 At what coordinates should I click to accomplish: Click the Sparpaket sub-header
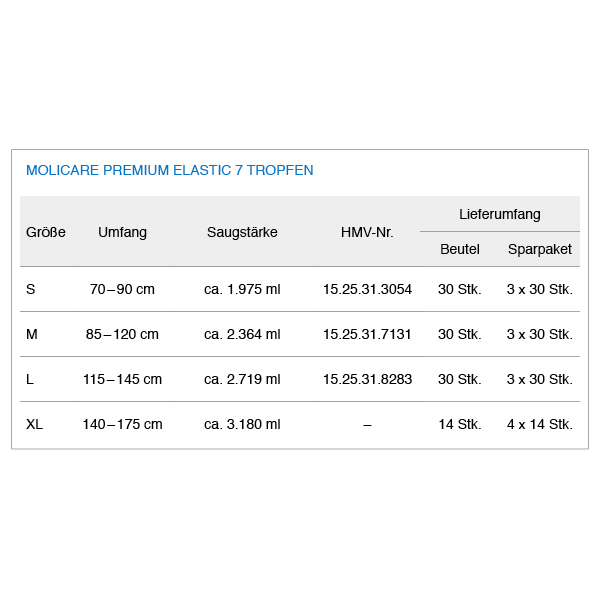point(540,249)
